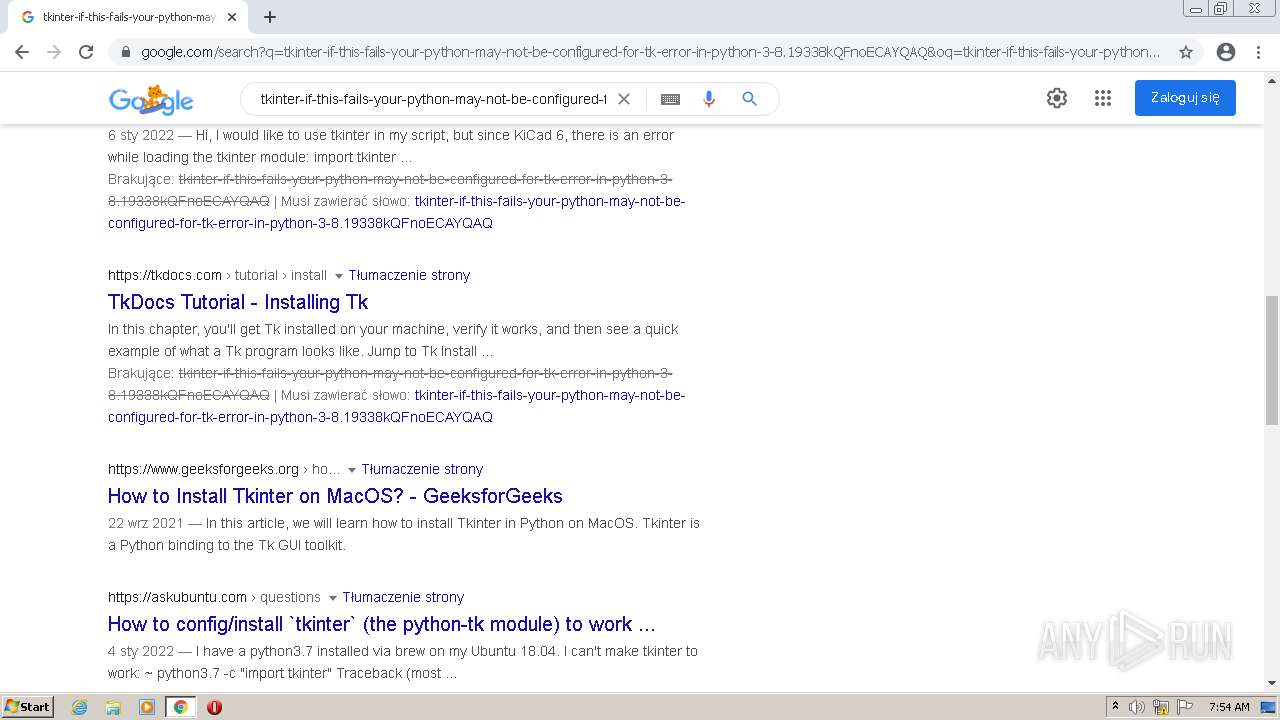Image resolution: width=1280 pixels, height=720 pixels.
Task: Click the https://askubuntu.com breadcrumb URL
Action: (x=177, y=597)
